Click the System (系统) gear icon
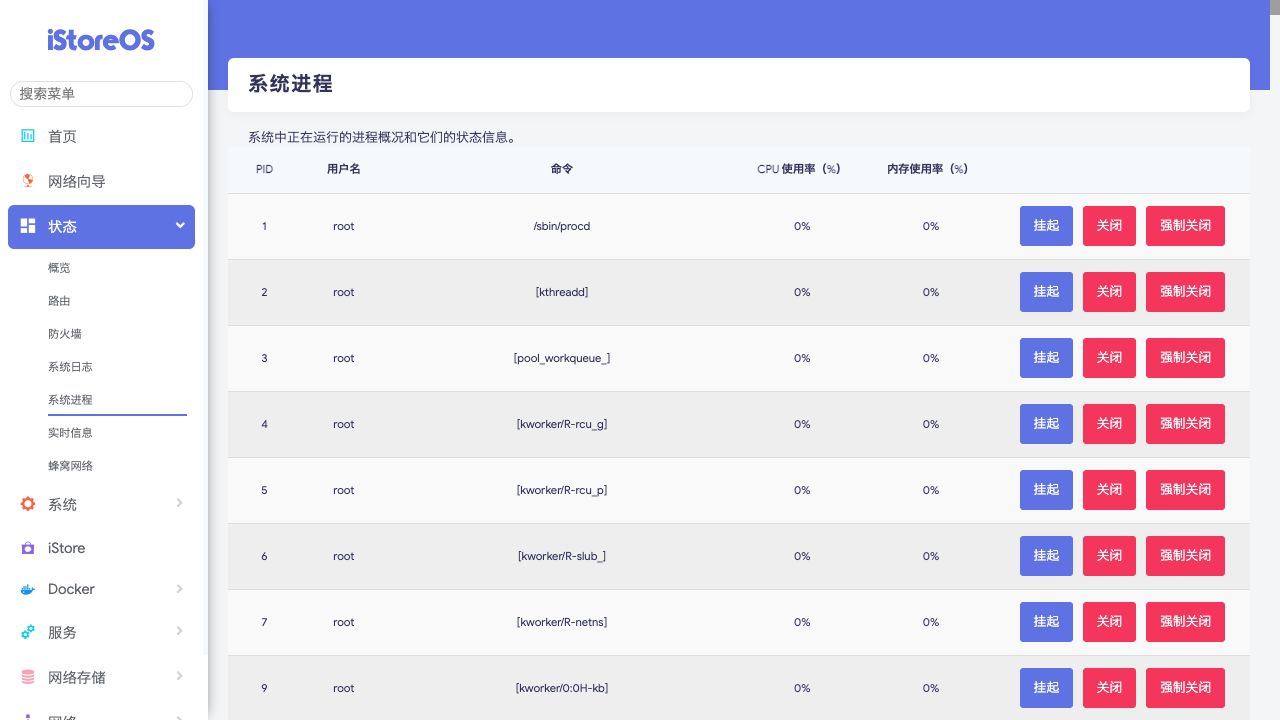The height and width of the screenshot is (720, 1280). (x=28, y=504)
